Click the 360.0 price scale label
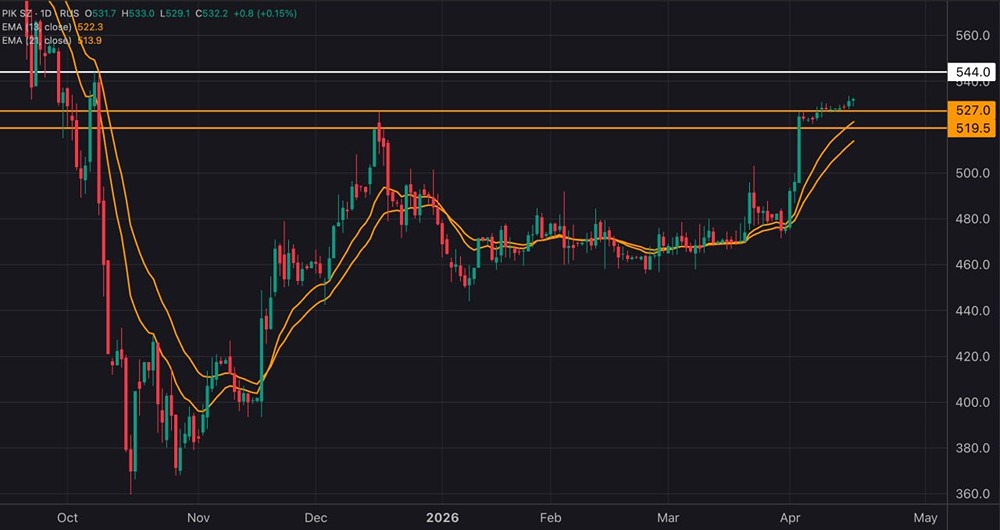 point(973,494)
